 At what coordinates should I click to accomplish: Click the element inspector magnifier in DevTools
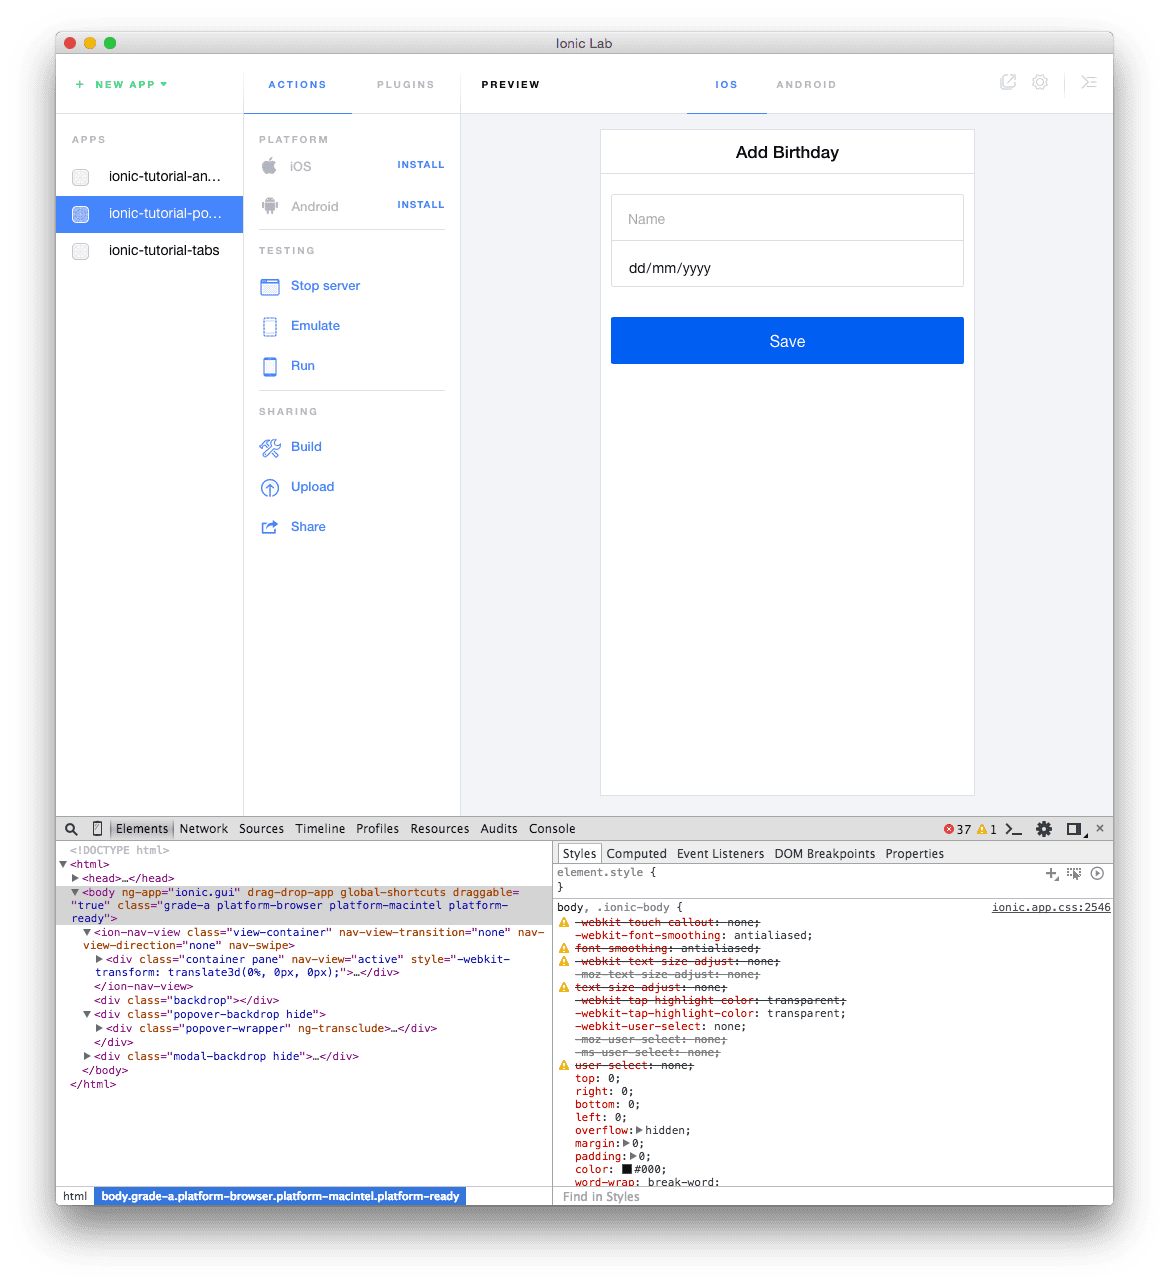(x=71, y=829)
